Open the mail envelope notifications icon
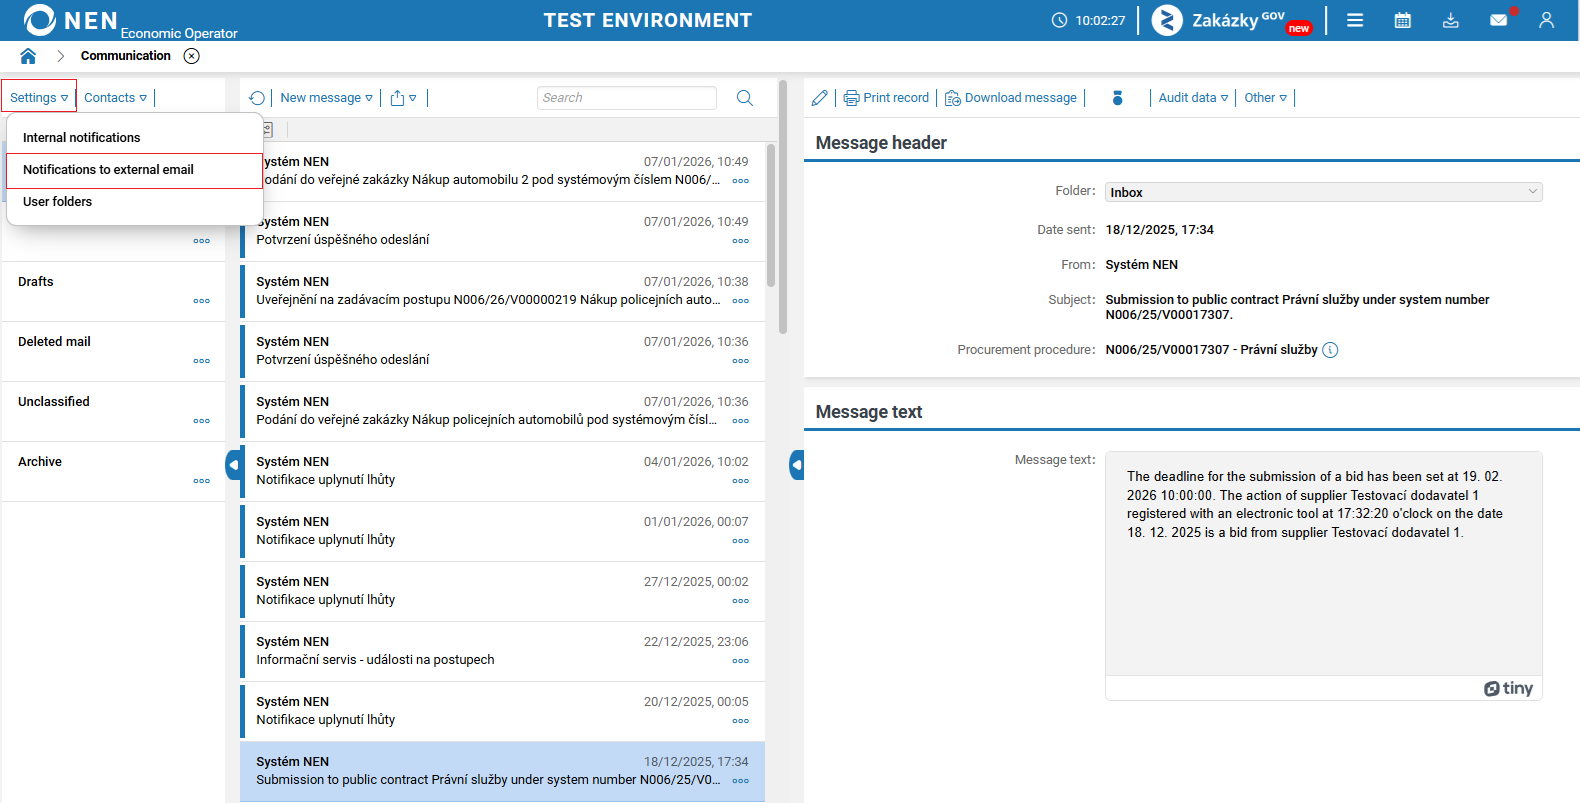Viewport: 1580px width, 803px height. click(x=1499, y=20)
